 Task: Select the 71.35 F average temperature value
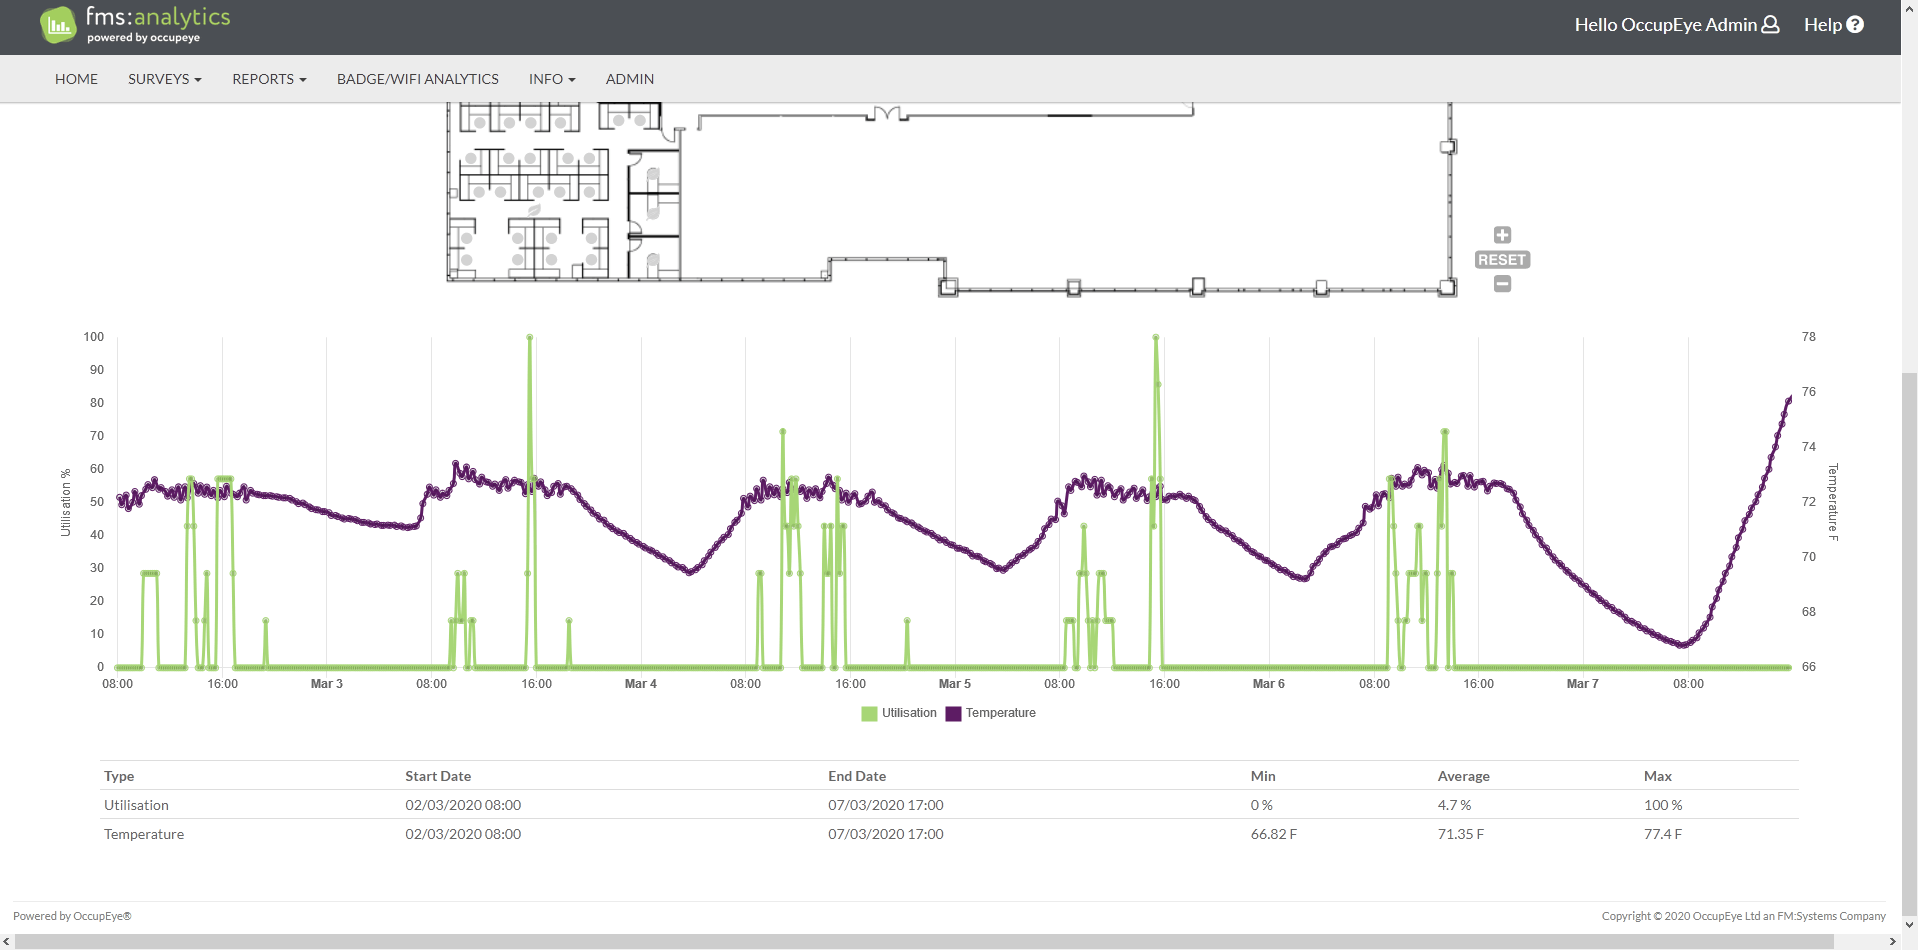click(x=1461, y=834)
